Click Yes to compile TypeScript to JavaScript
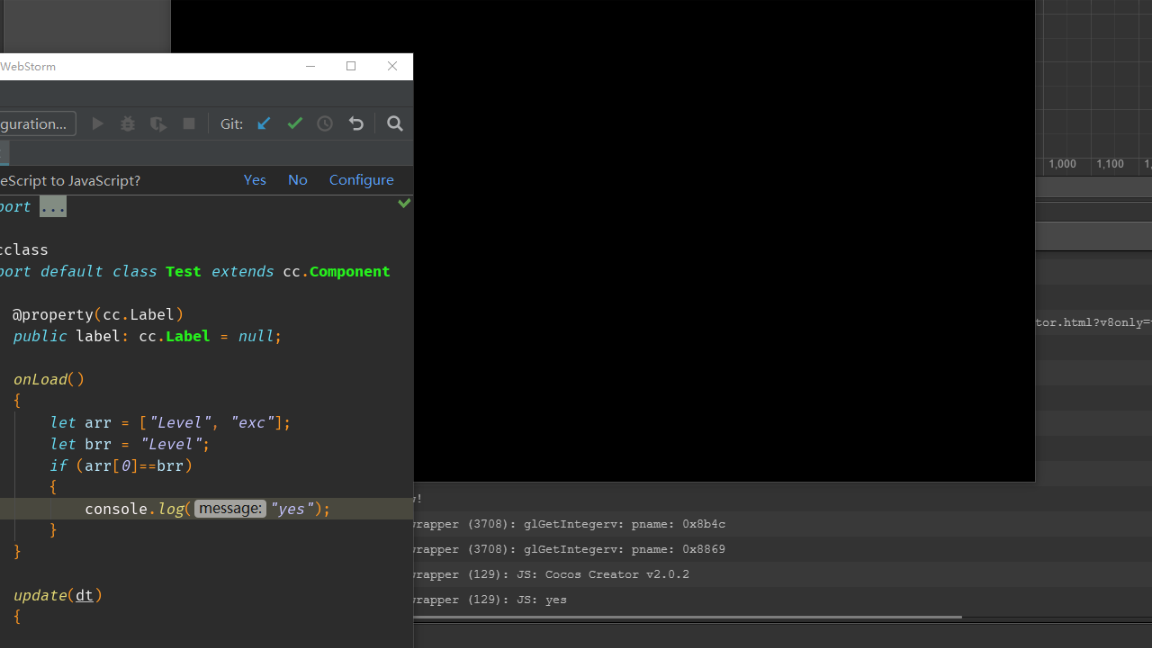1152x648 pixels. pos(255,180)
